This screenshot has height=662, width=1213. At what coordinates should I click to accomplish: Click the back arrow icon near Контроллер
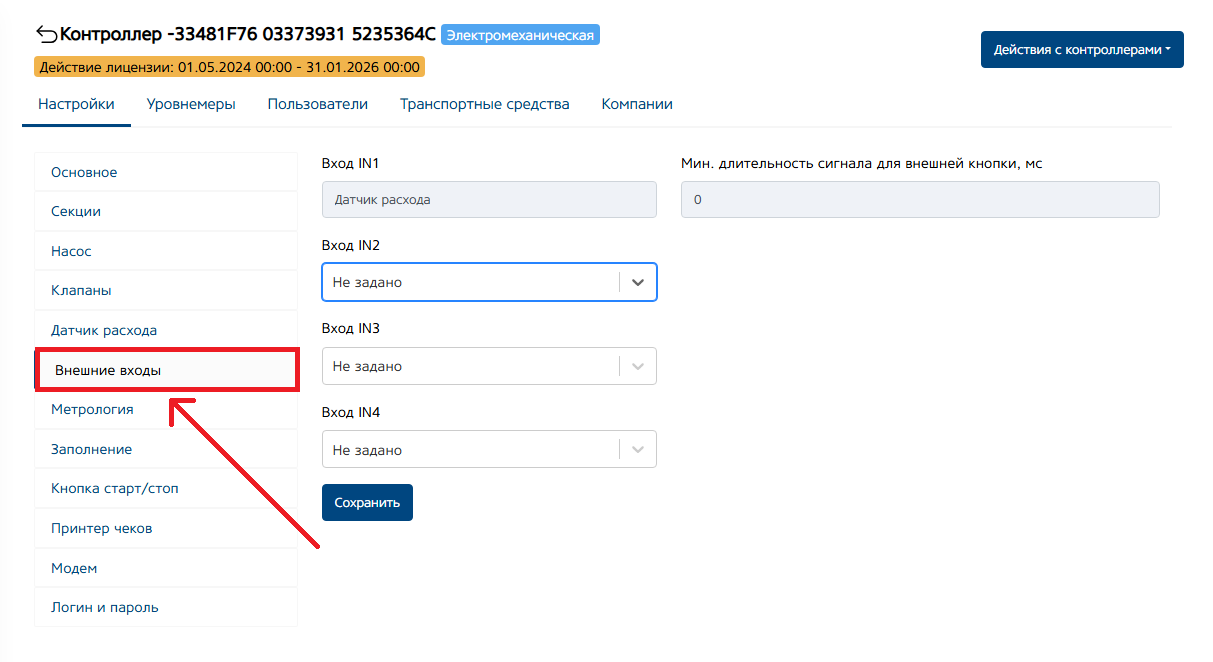tap(46, 35)
